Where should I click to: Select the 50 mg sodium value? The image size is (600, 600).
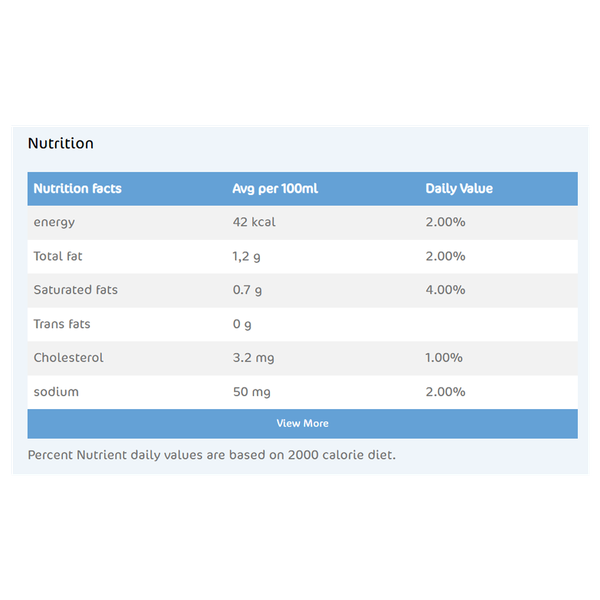pos(253,392)
